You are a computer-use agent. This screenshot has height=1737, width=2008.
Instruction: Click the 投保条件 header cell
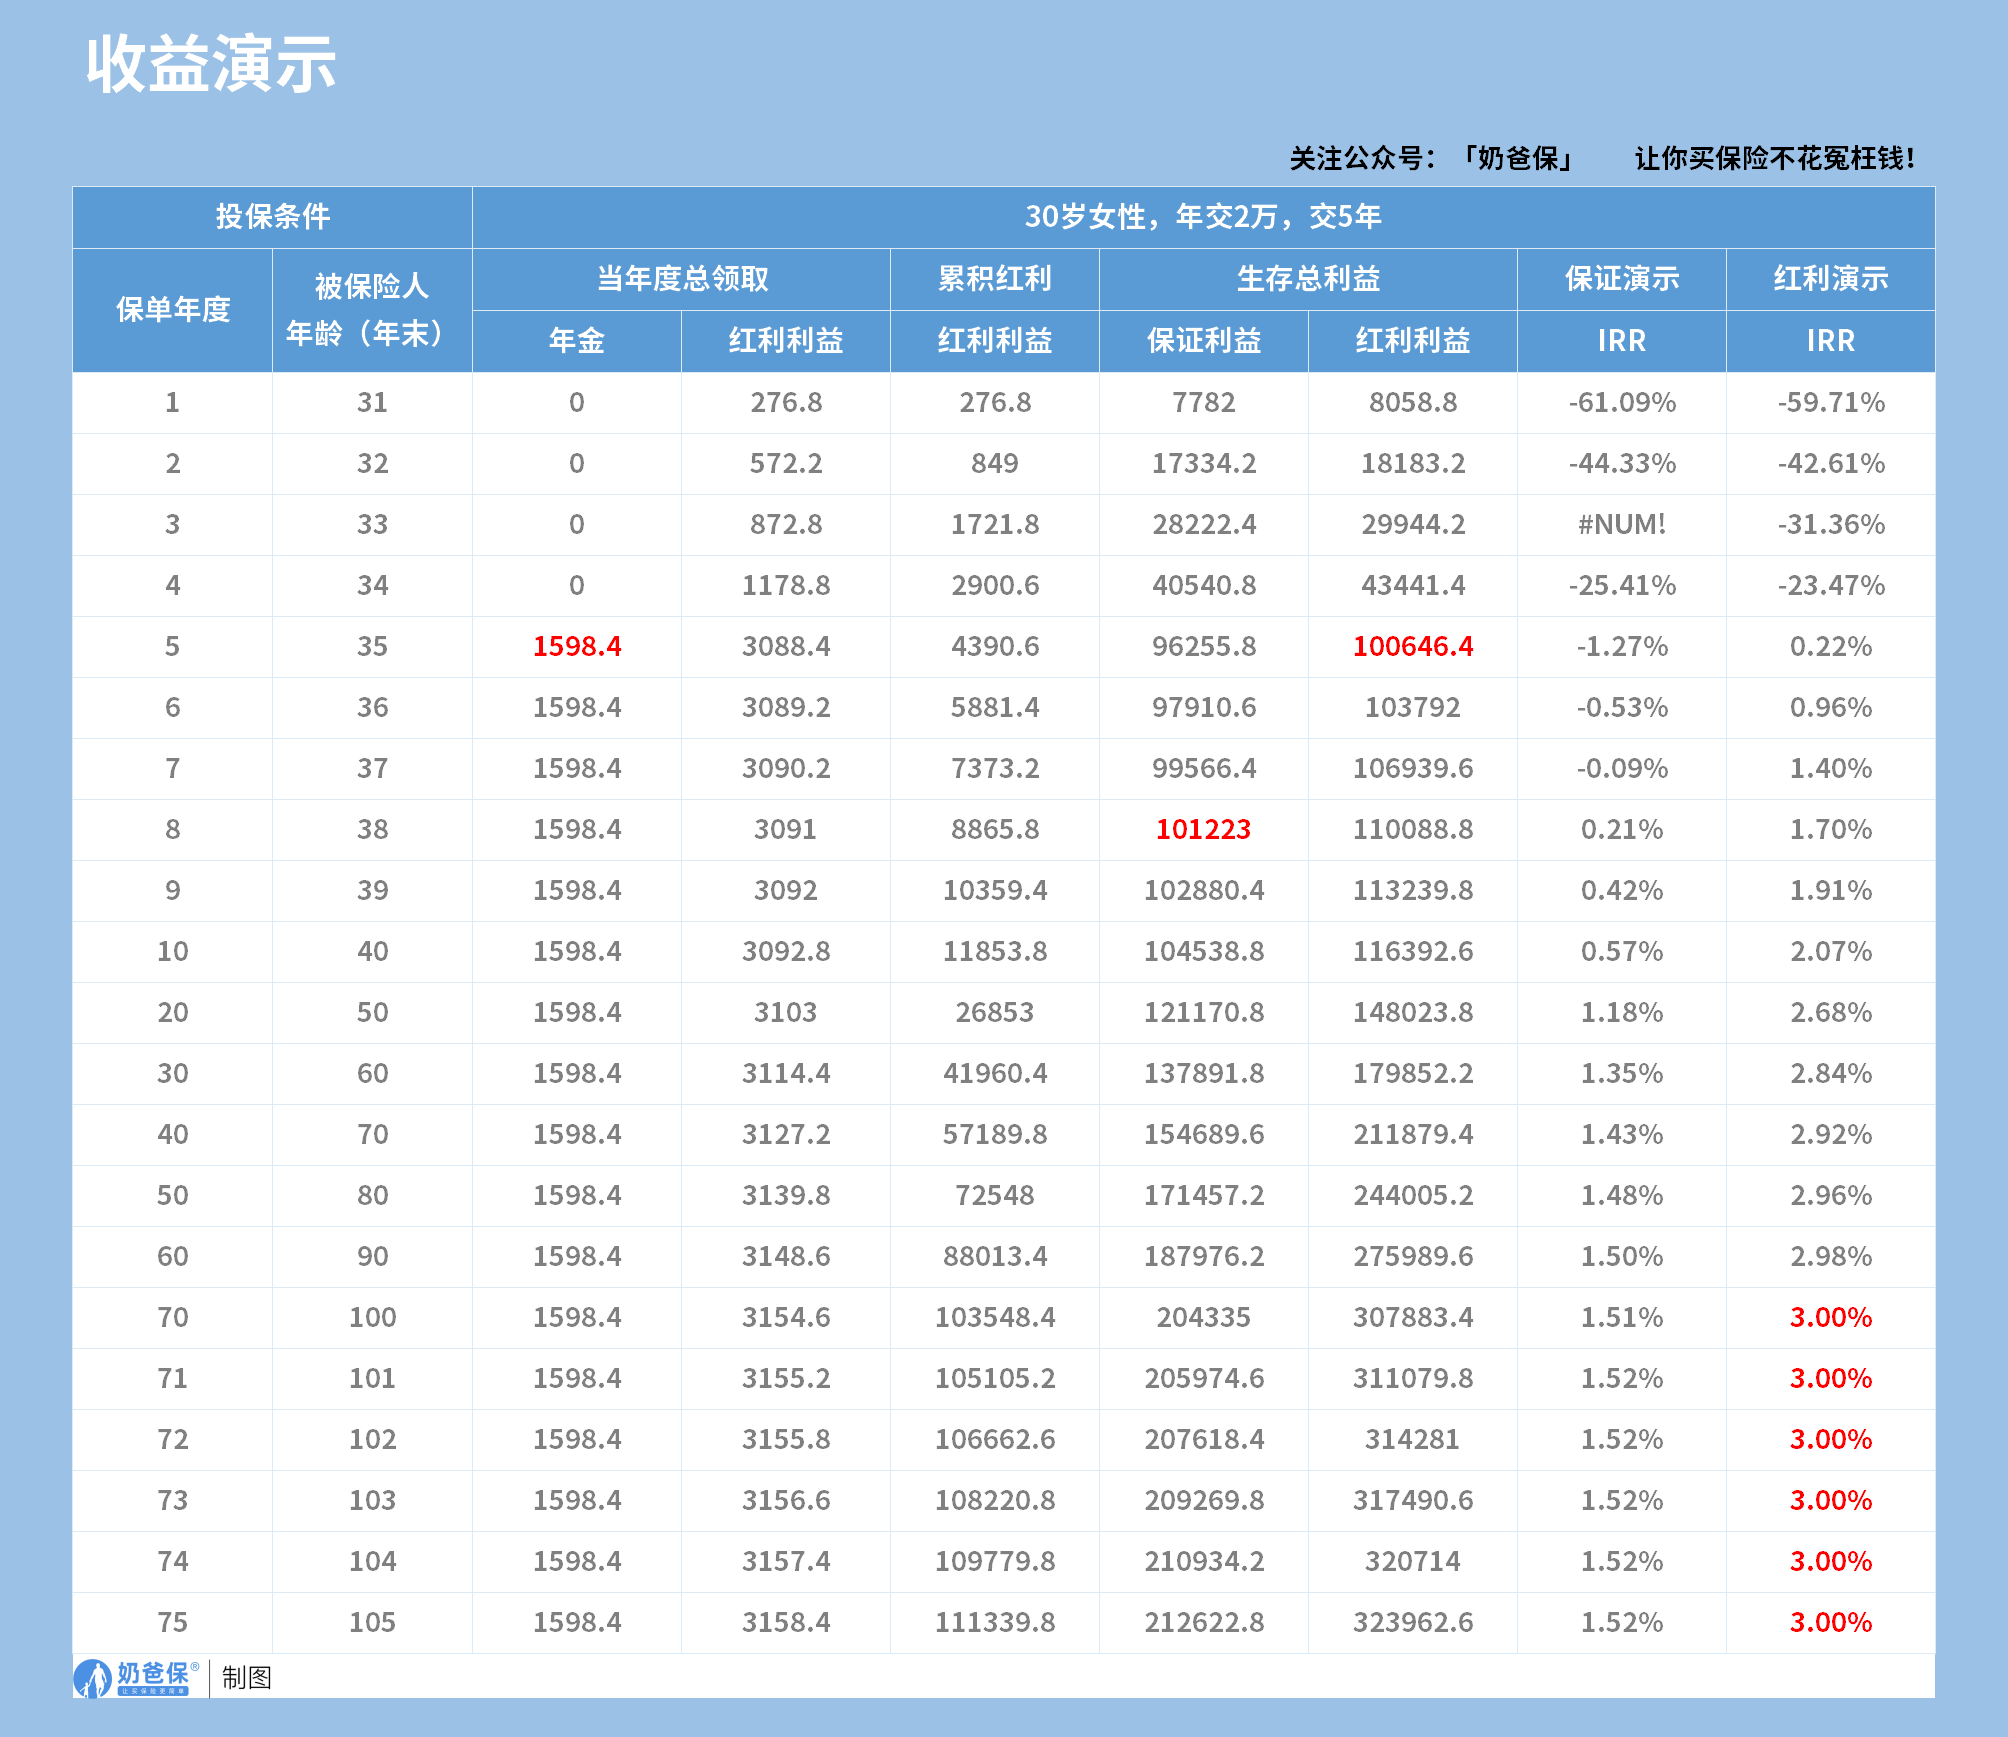(271, 213)
